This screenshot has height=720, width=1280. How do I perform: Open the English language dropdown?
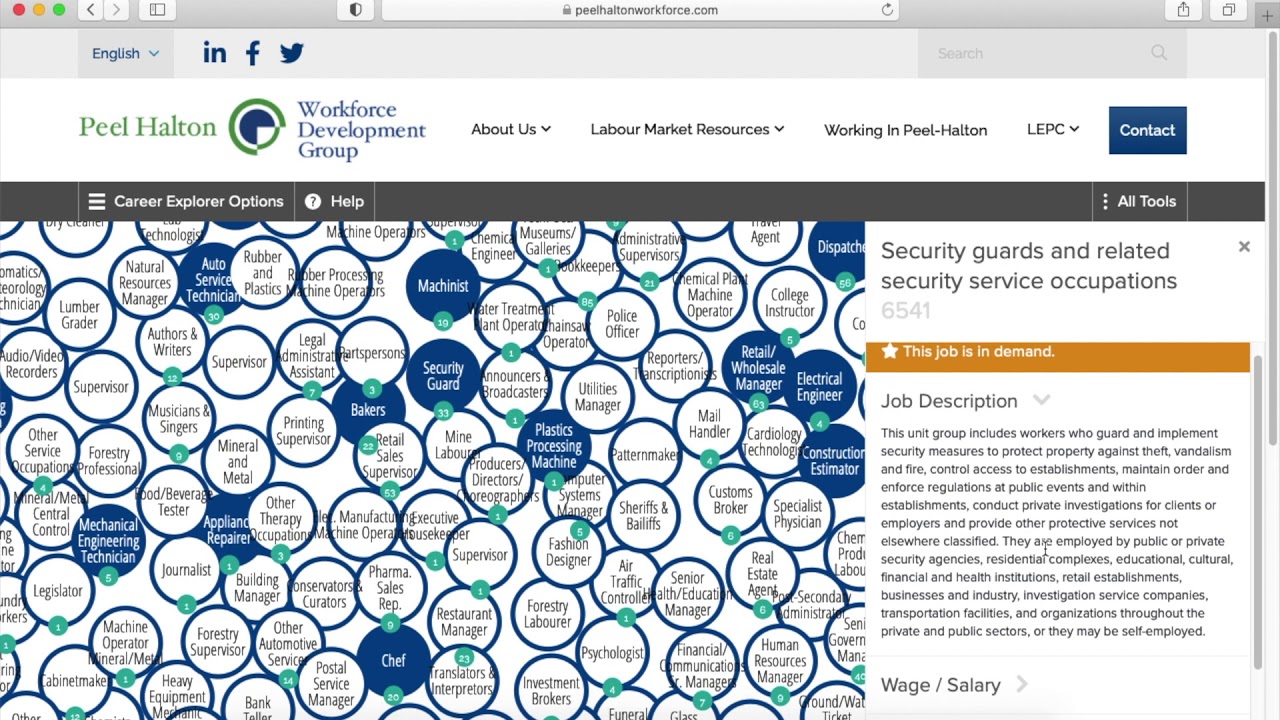coord(125,53)
